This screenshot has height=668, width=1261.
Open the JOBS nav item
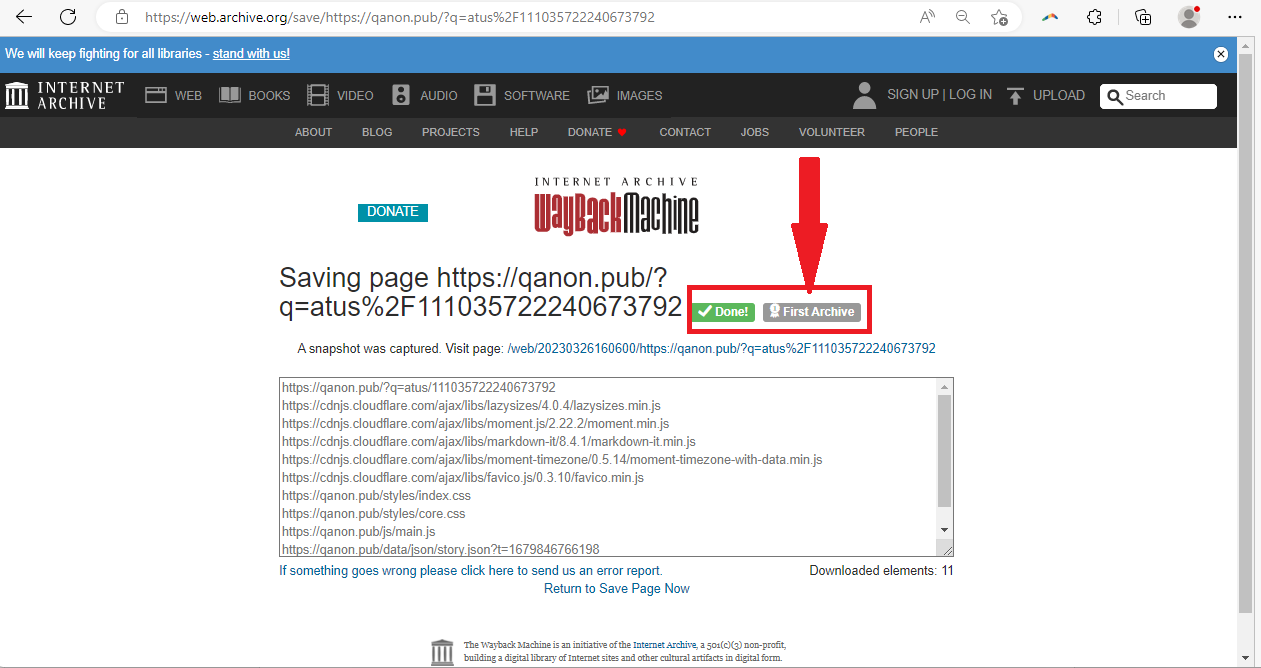755,132
